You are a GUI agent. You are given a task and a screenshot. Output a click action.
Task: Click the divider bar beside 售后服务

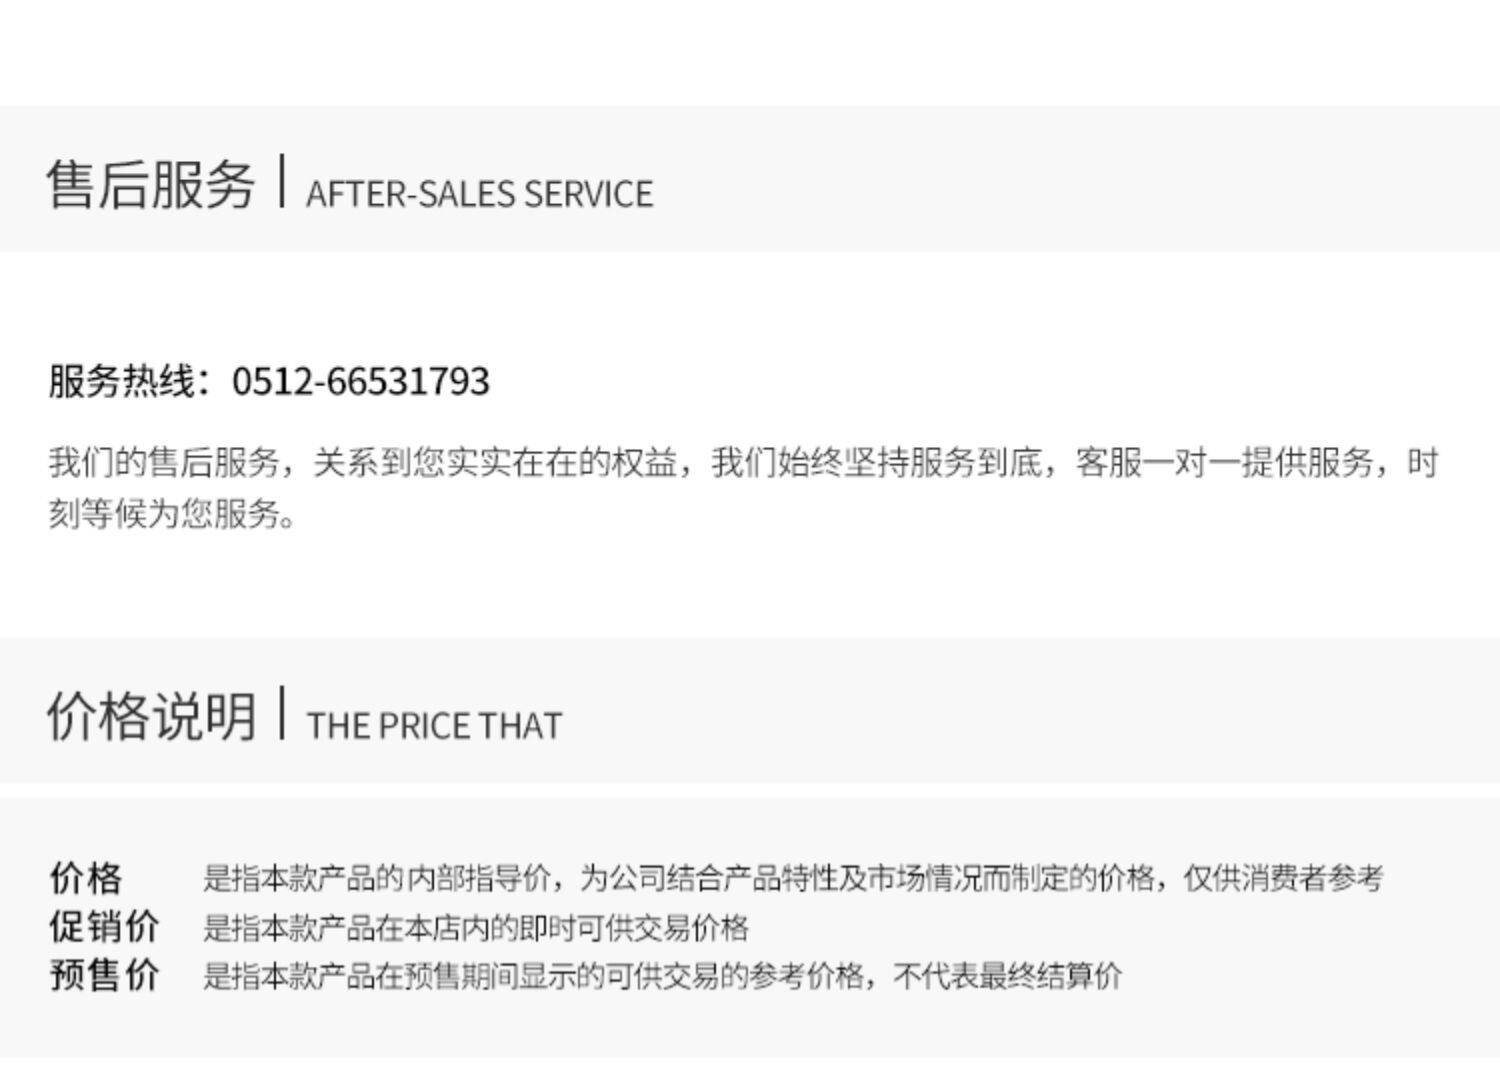pyautogui.click(x=282, y=181)
